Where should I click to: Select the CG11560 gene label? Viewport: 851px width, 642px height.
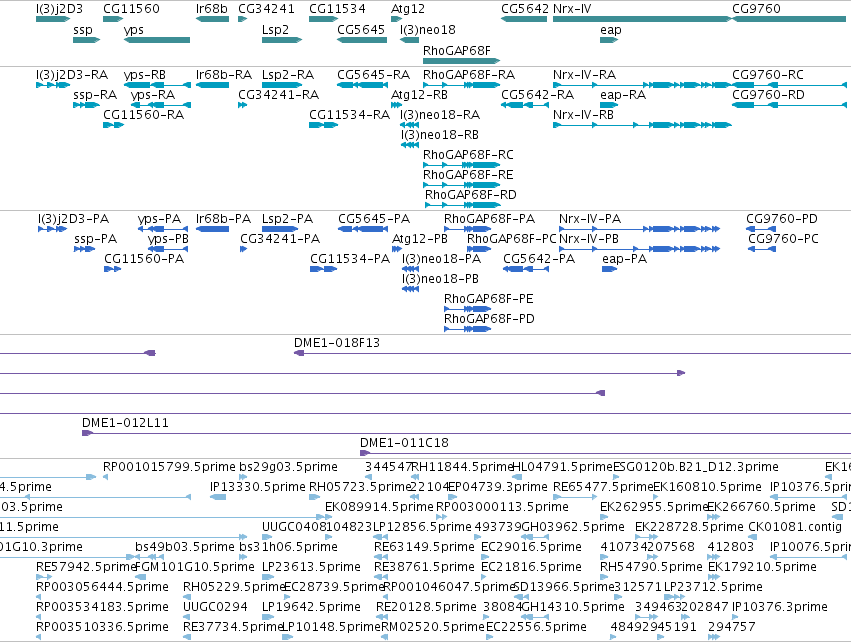tap(131, 9)
